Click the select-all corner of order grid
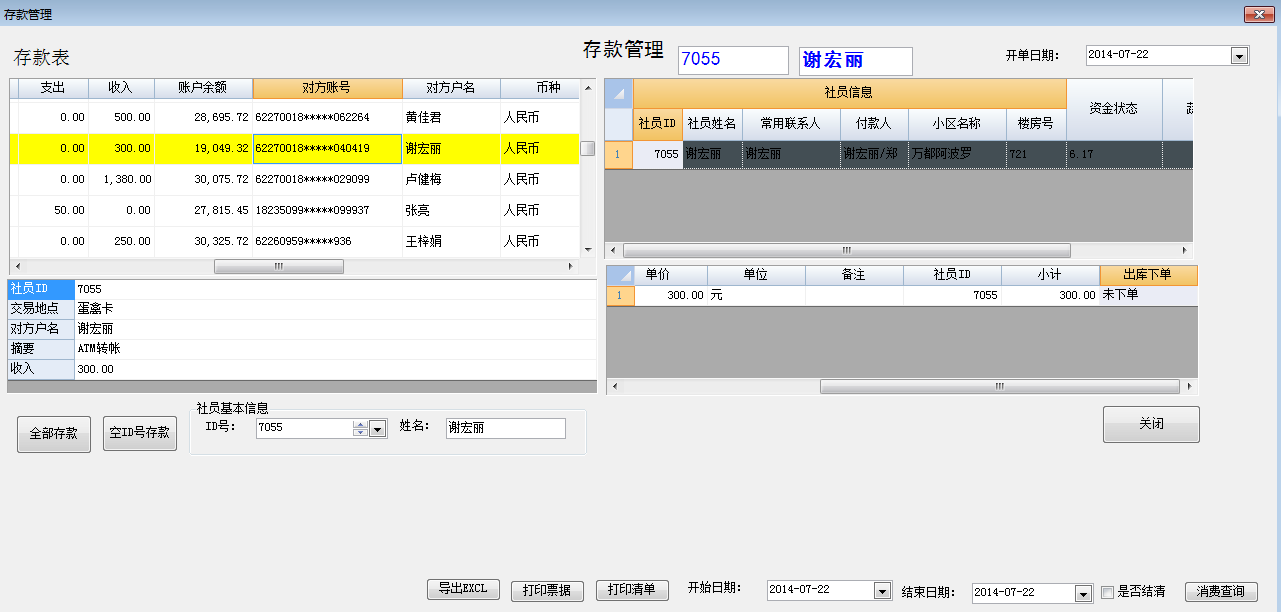 620,275
